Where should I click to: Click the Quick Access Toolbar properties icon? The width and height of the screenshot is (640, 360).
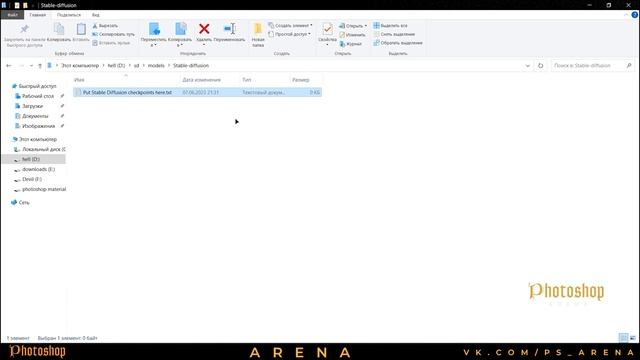tap(17, 5)
